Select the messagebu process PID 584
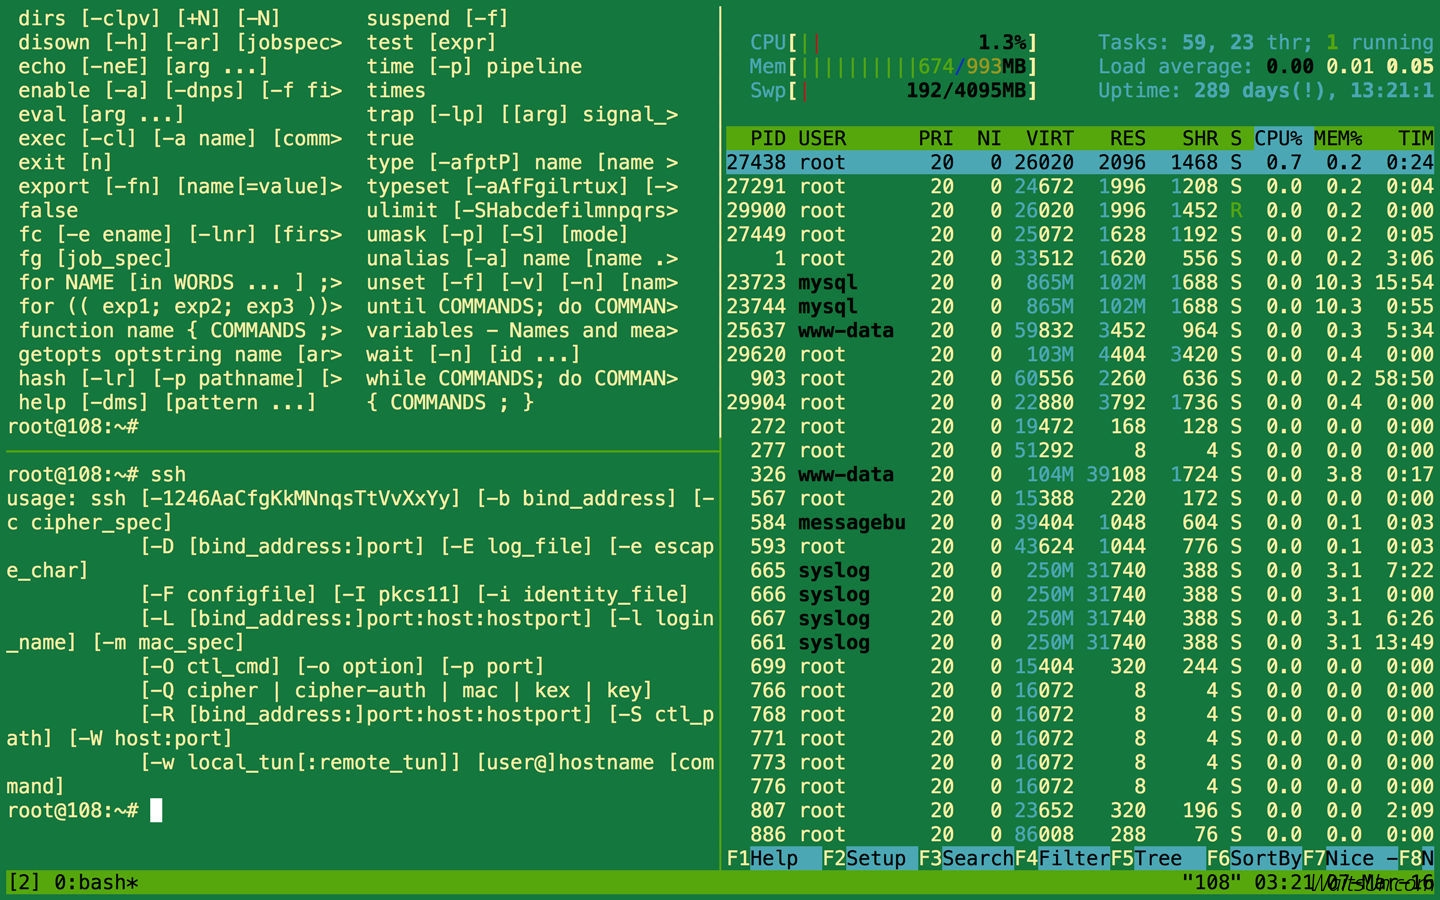Screen dimensions: 1440x900 (851, 522)
